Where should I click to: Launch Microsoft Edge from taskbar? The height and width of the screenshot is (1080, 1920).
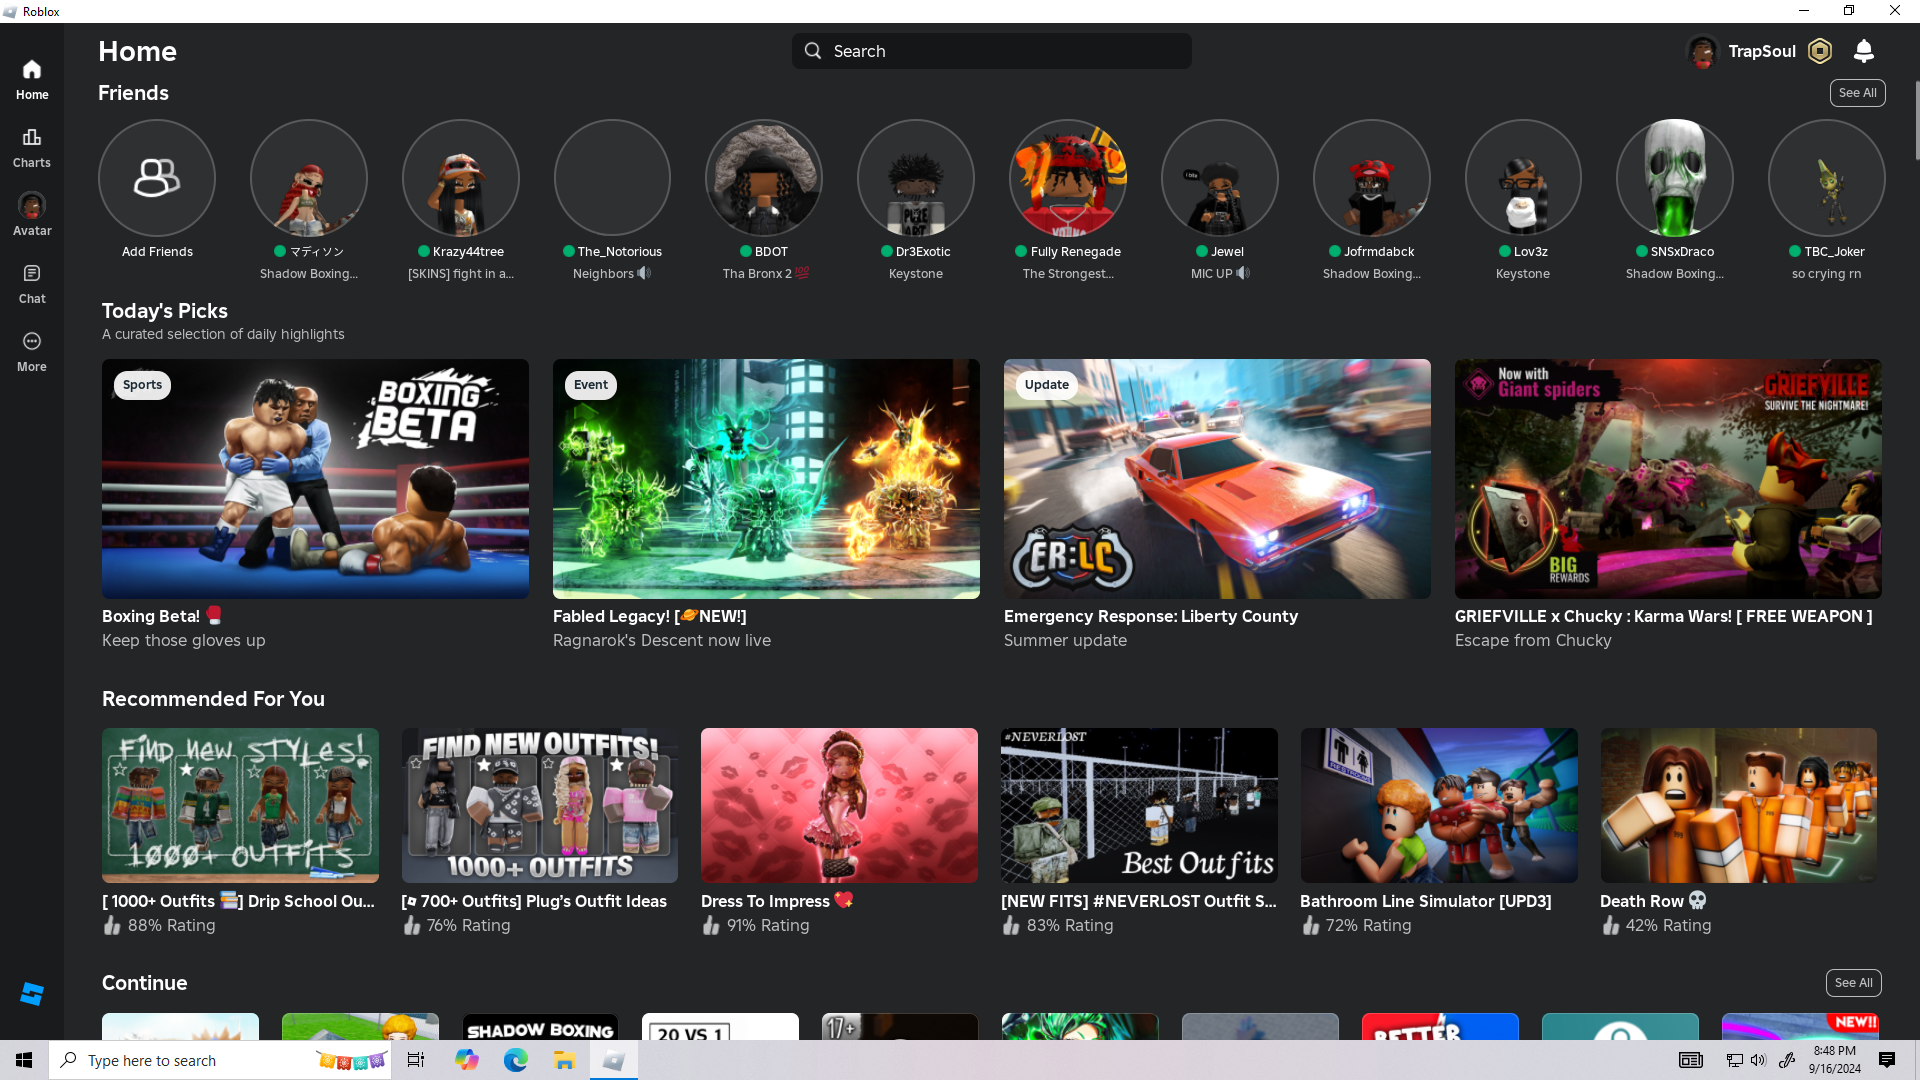tap(516, 1060)
